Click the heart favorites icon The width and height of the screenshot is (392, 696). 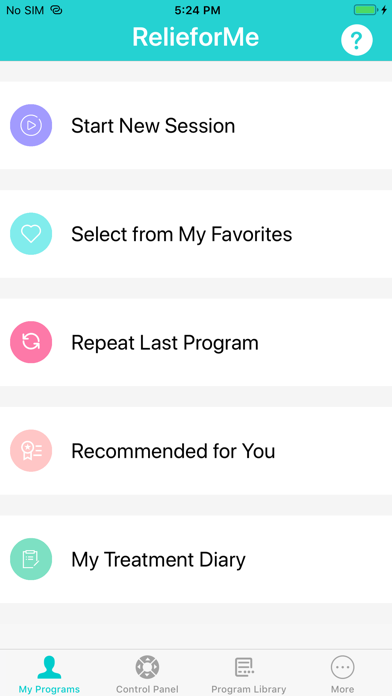[x=31, y=234]
